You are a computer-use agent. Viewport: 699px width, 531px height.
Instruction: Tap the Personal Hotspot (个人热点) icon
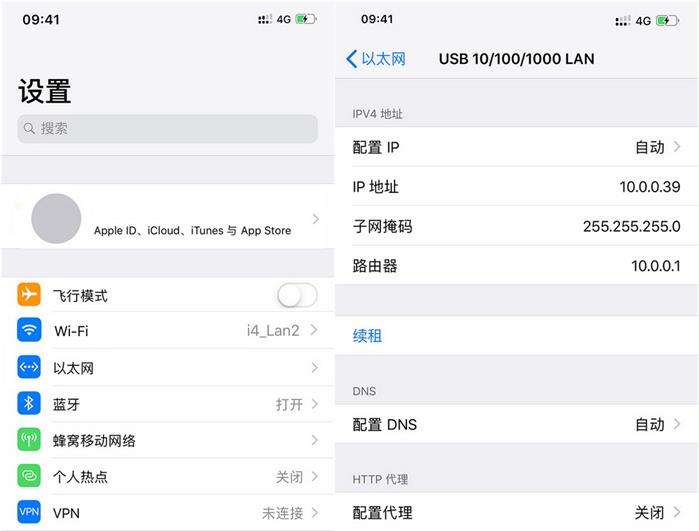coord(29,476)
